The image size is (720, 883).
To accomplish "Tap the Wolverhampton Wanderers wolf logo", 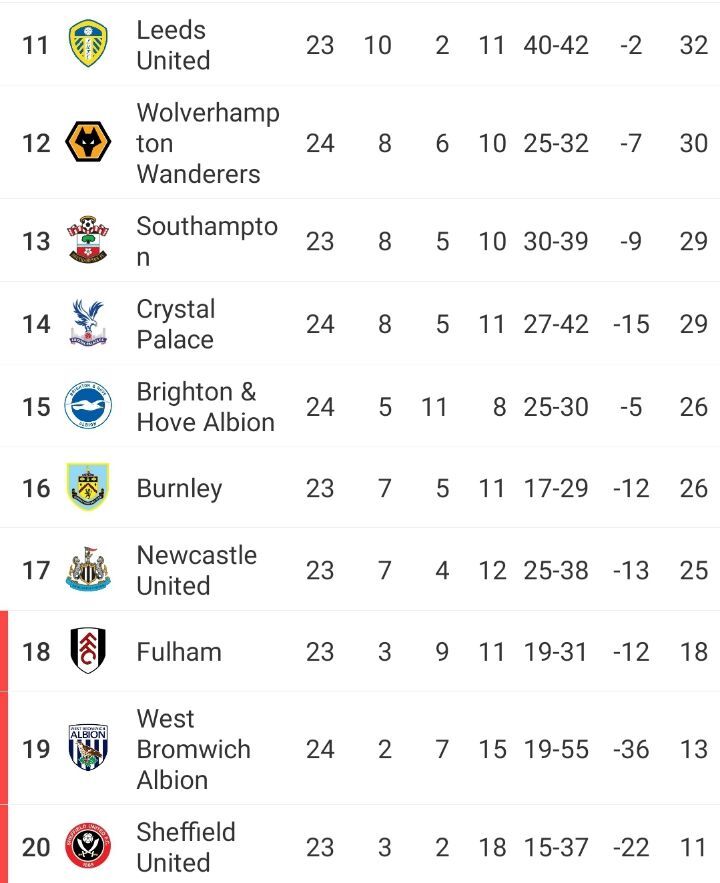I will 88,143.
